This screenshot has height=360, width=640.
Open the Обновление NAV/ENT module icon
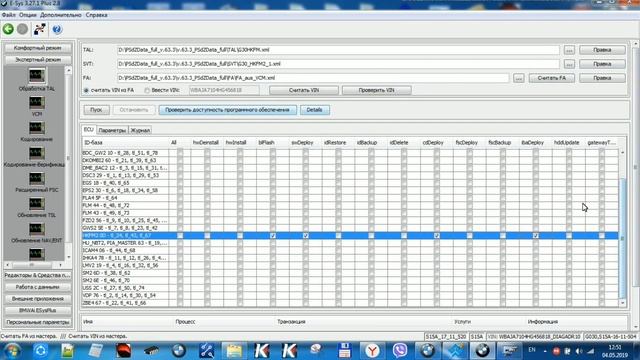(x=37, y=229)
